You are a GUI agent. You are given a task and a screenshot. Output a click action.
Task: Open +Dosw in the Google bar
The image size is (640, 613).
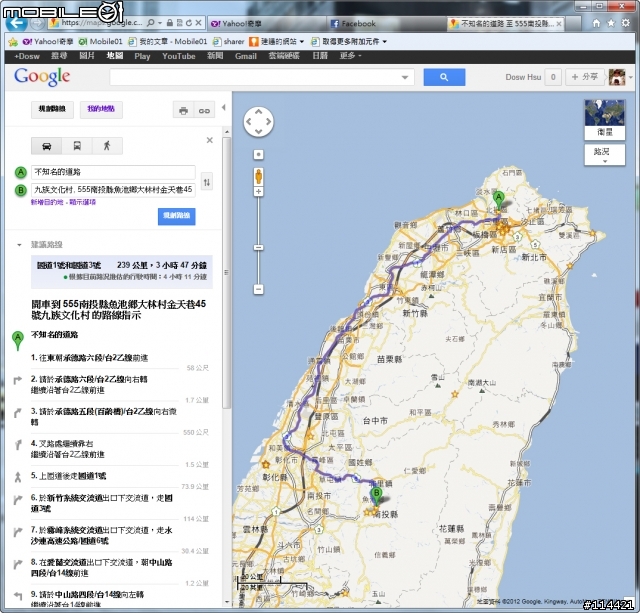coord(27,56)
